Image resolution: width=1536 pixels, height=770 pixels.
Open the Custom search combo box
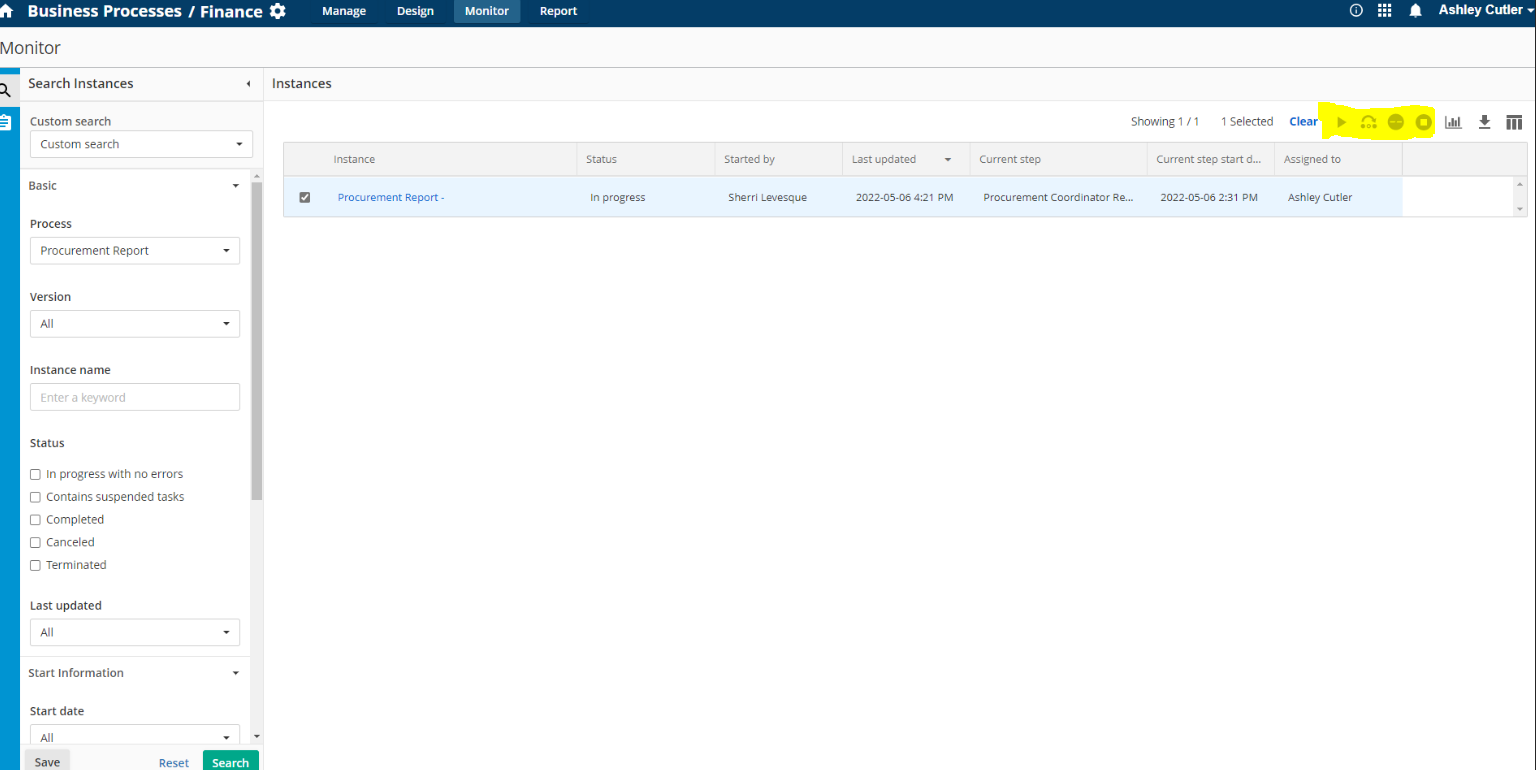[x=141, y=144]
